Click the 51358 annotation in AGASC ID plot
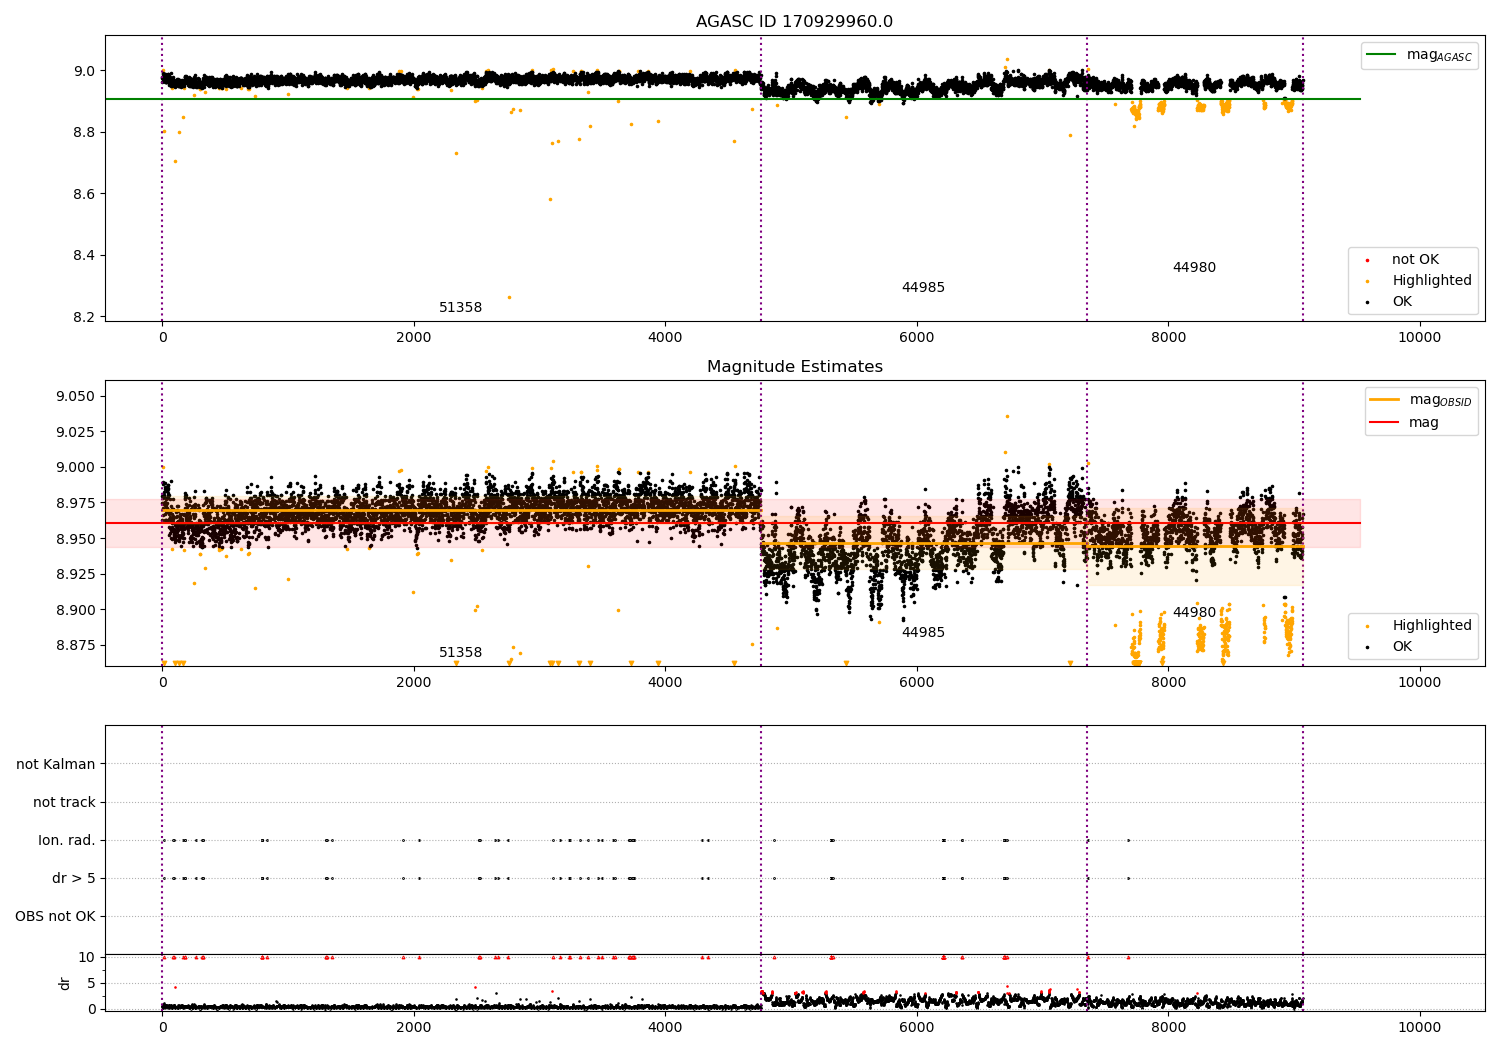1500x1050 pixels. [x=460, y=308]
